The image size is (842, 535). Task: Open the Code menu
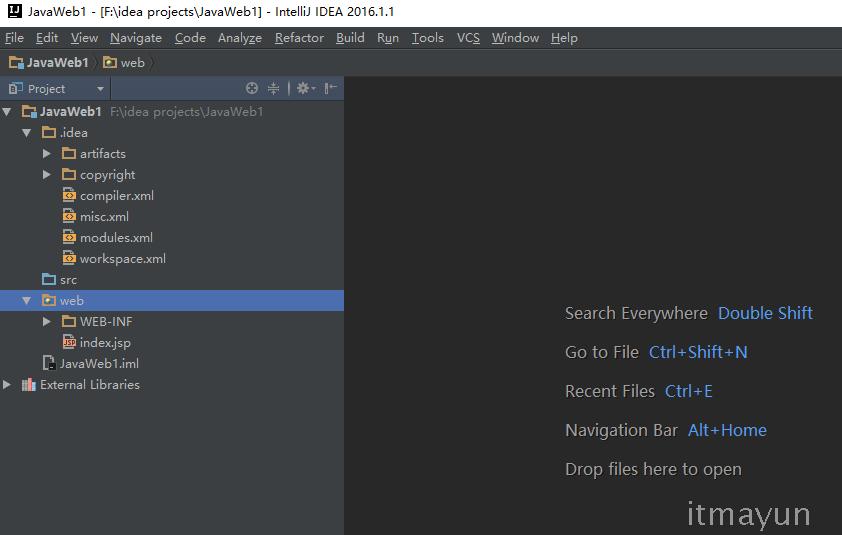click(x=190, y=38)
